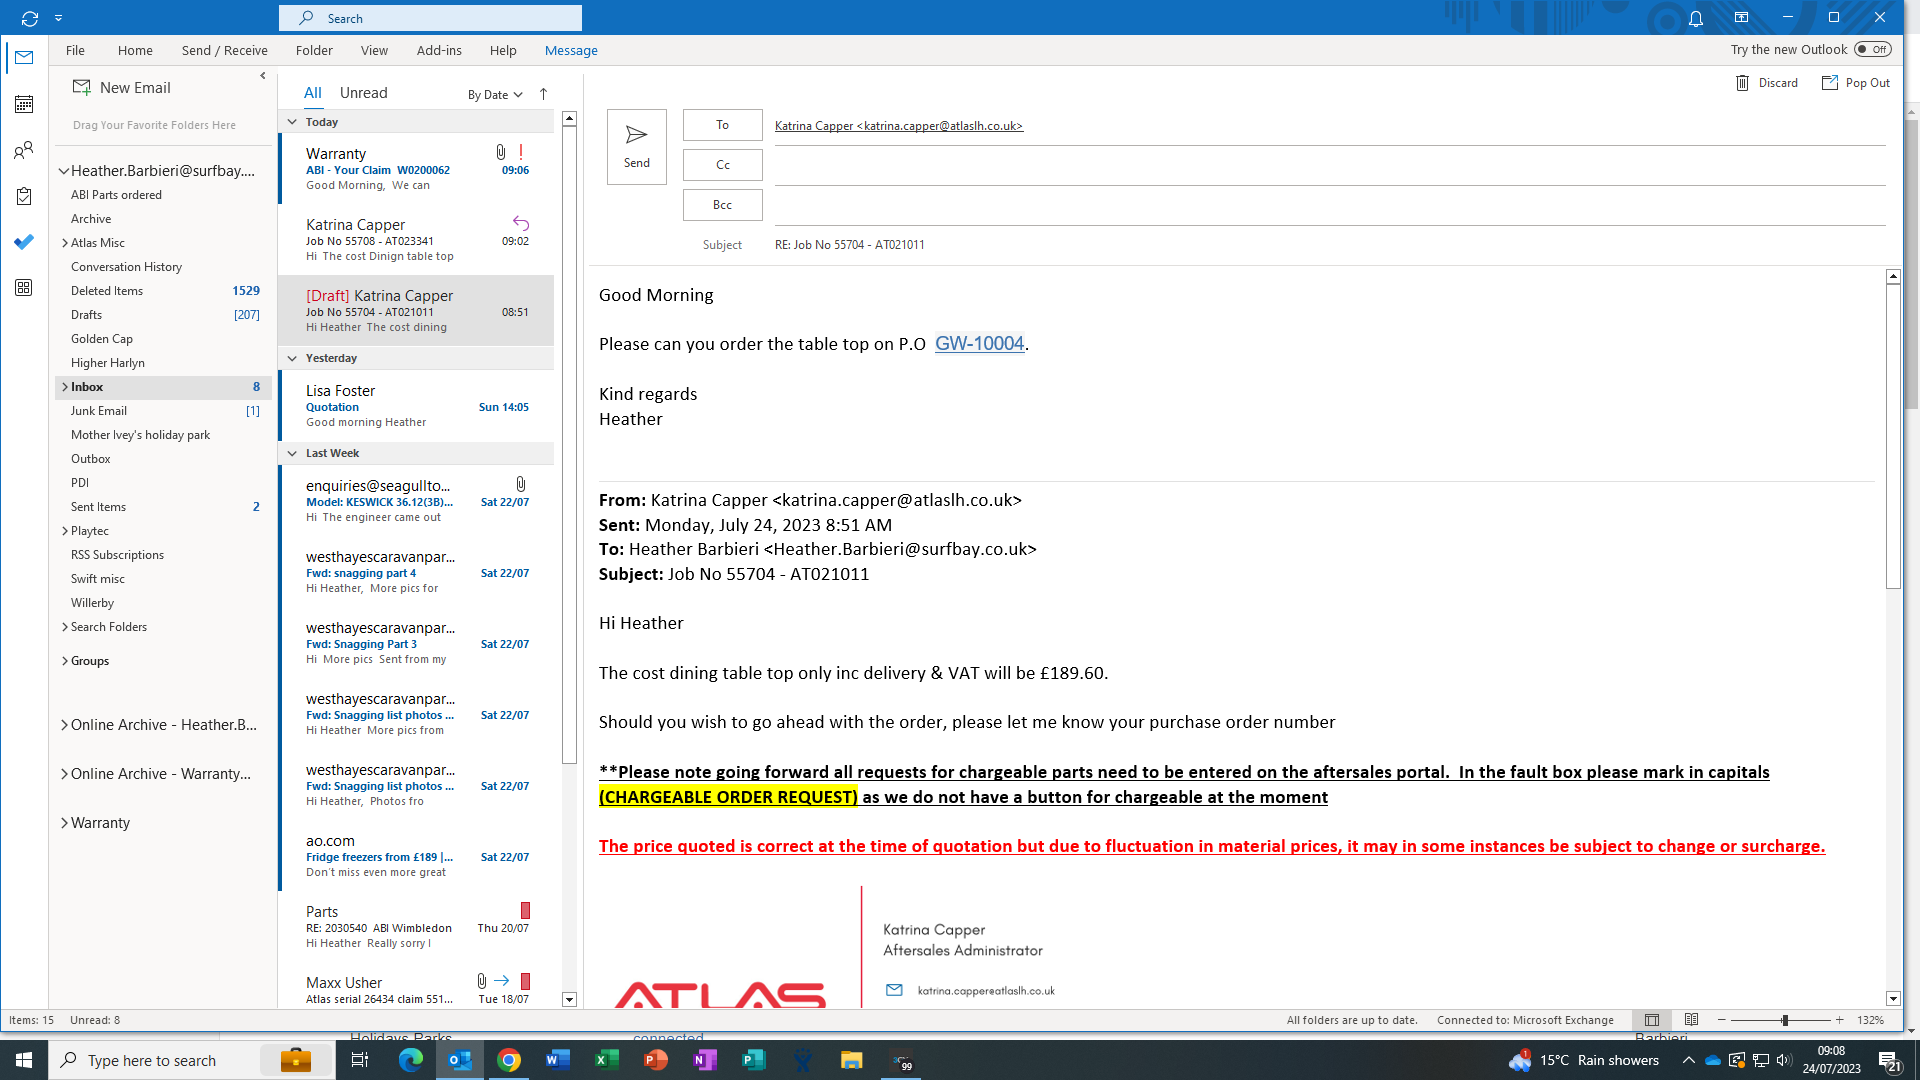This screenshot has width=1920, height=1080.
Task: Open the GW-10004 hyperlink
Action: point(979,344)
